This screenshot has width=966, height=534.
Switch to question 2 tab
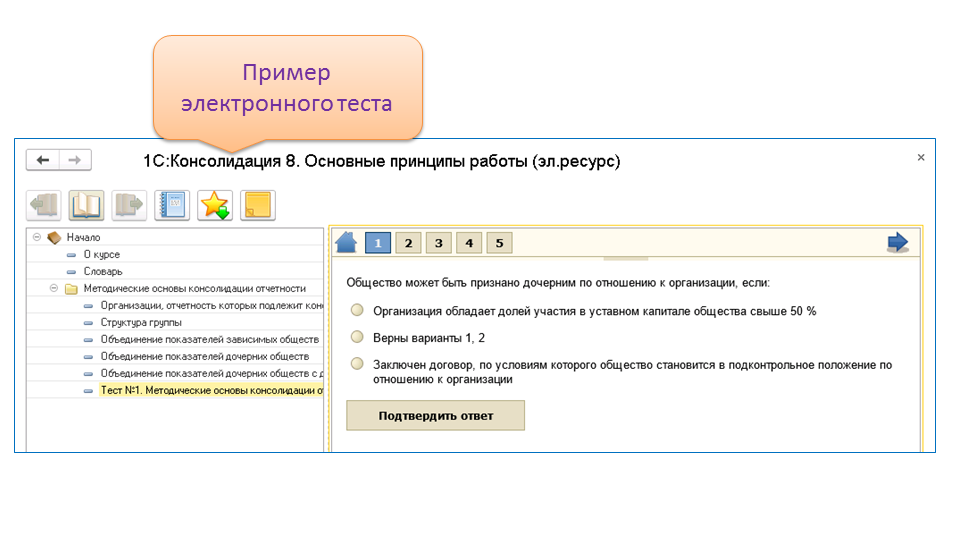tap(407, 243)
